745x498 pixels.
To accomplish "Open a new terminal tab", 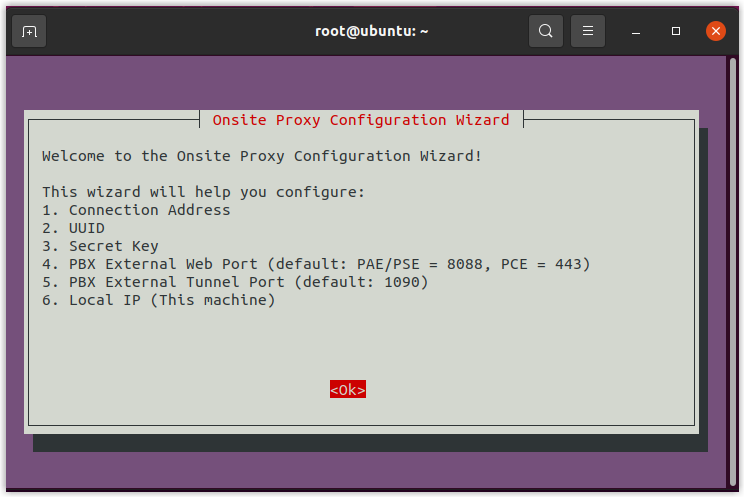I will [x=29, y=31].
